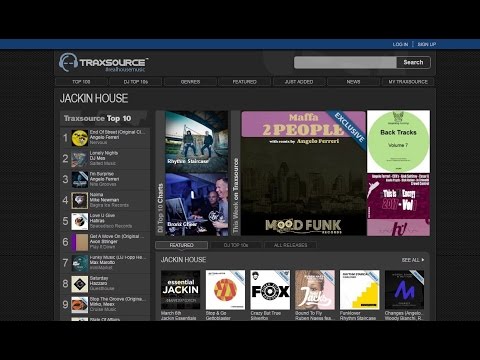Open Stop & Go release cover
This screenshot has width=480, height=360.
click(x=225, y=290)
